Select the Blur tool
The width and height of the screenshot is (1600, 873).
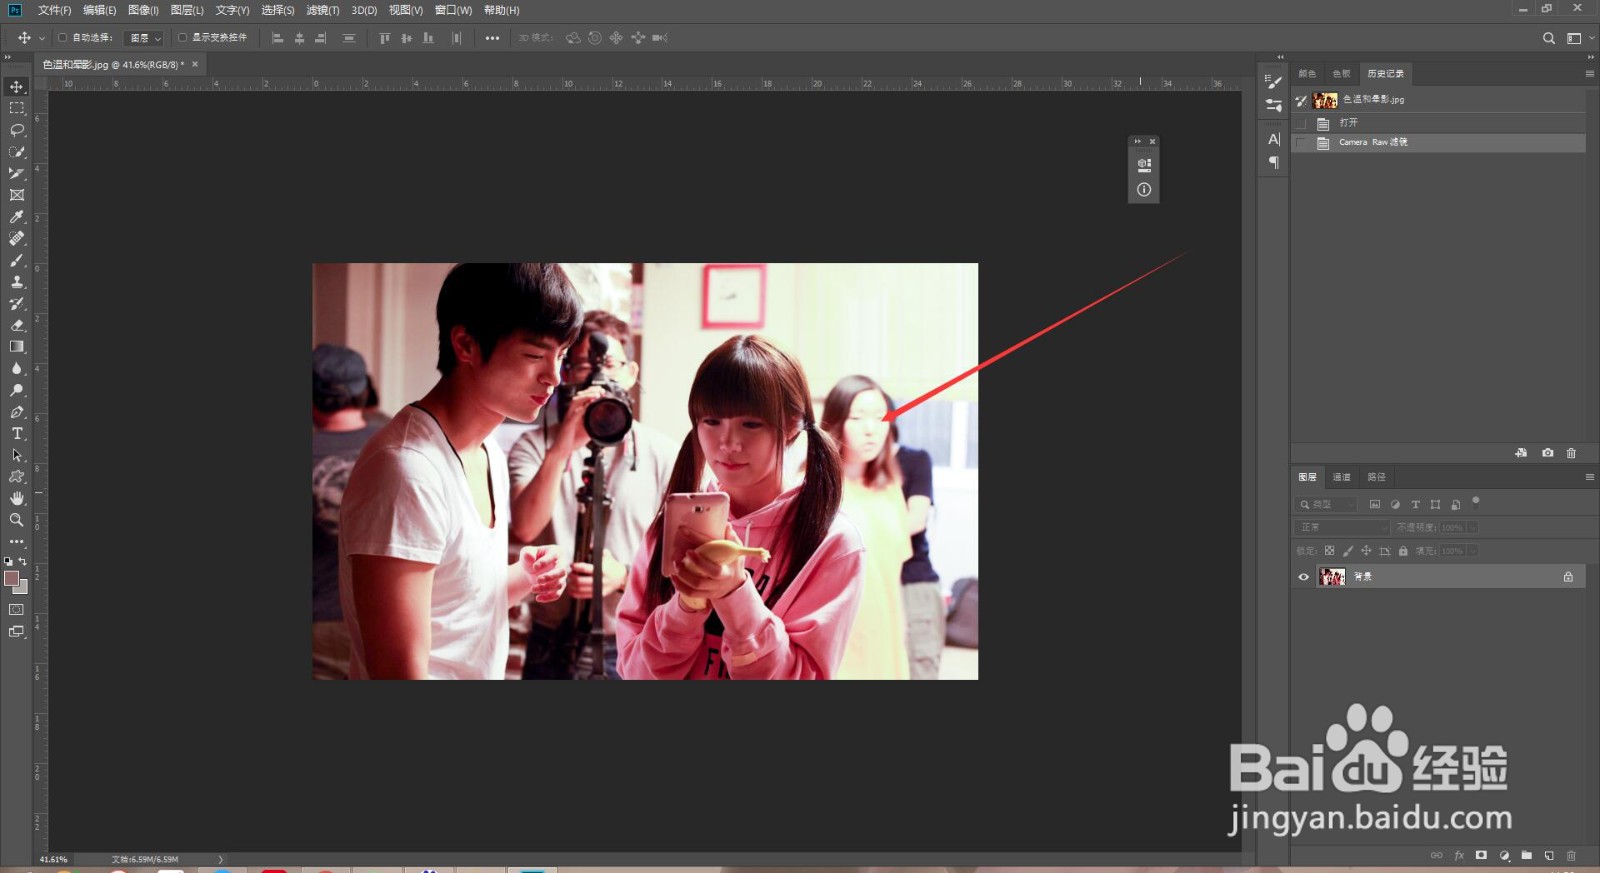pos(17,368)
